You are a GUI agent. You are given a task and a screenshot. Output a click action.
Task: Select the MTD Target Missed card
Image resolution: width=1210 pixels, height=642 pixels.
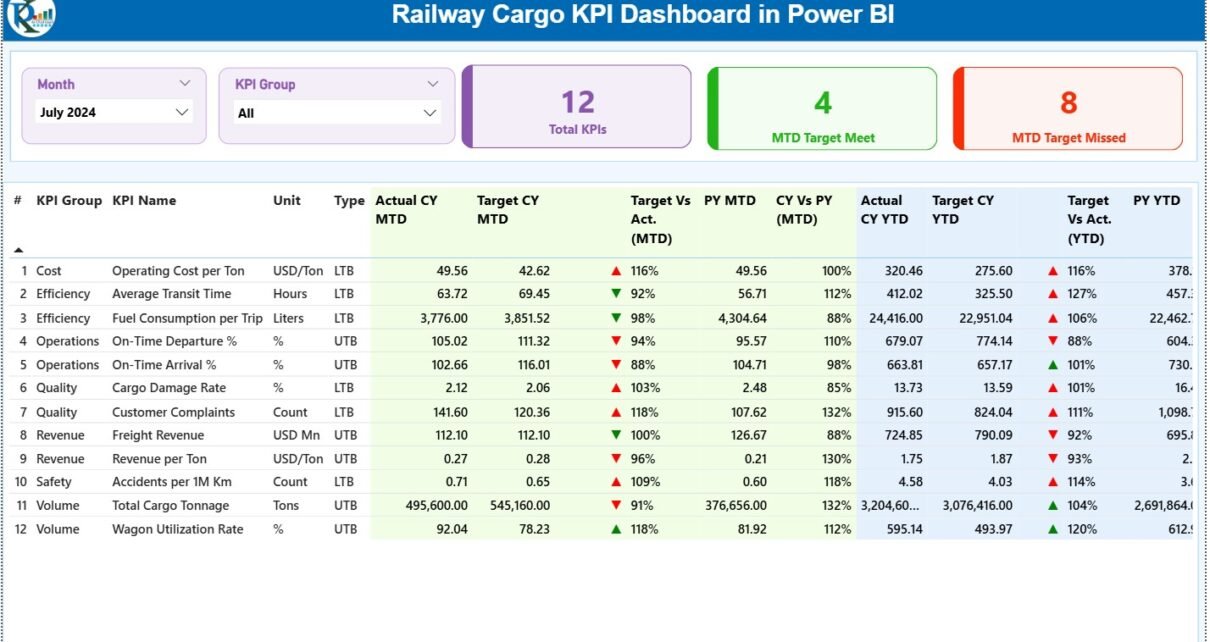click(1068, 108)
